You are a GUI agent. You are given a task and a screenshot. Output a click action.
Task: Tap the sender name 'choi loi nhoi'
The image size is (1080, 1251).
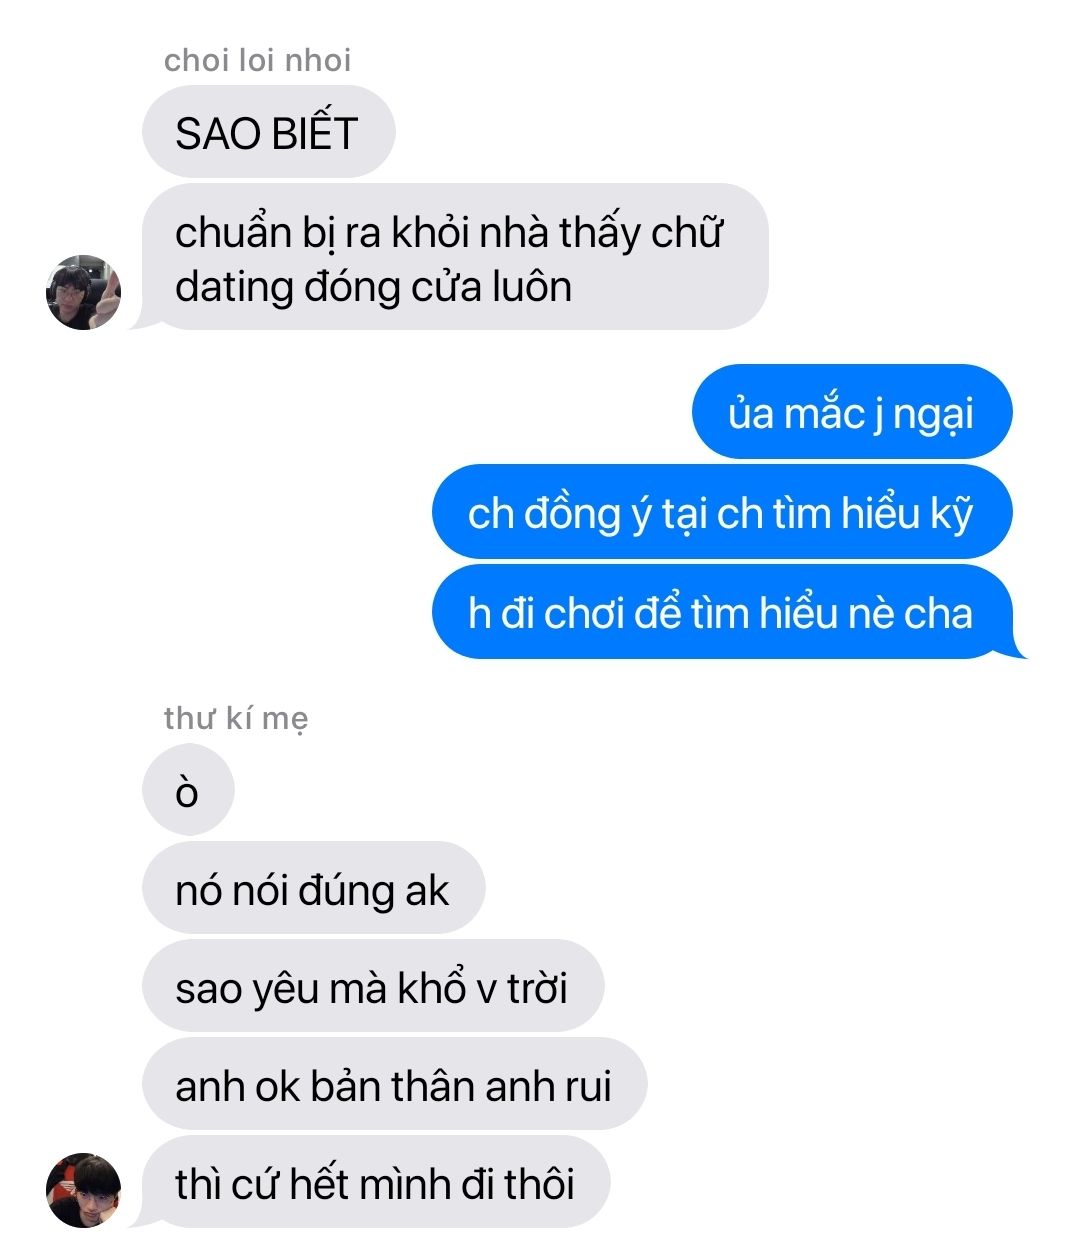coord(257,60)
